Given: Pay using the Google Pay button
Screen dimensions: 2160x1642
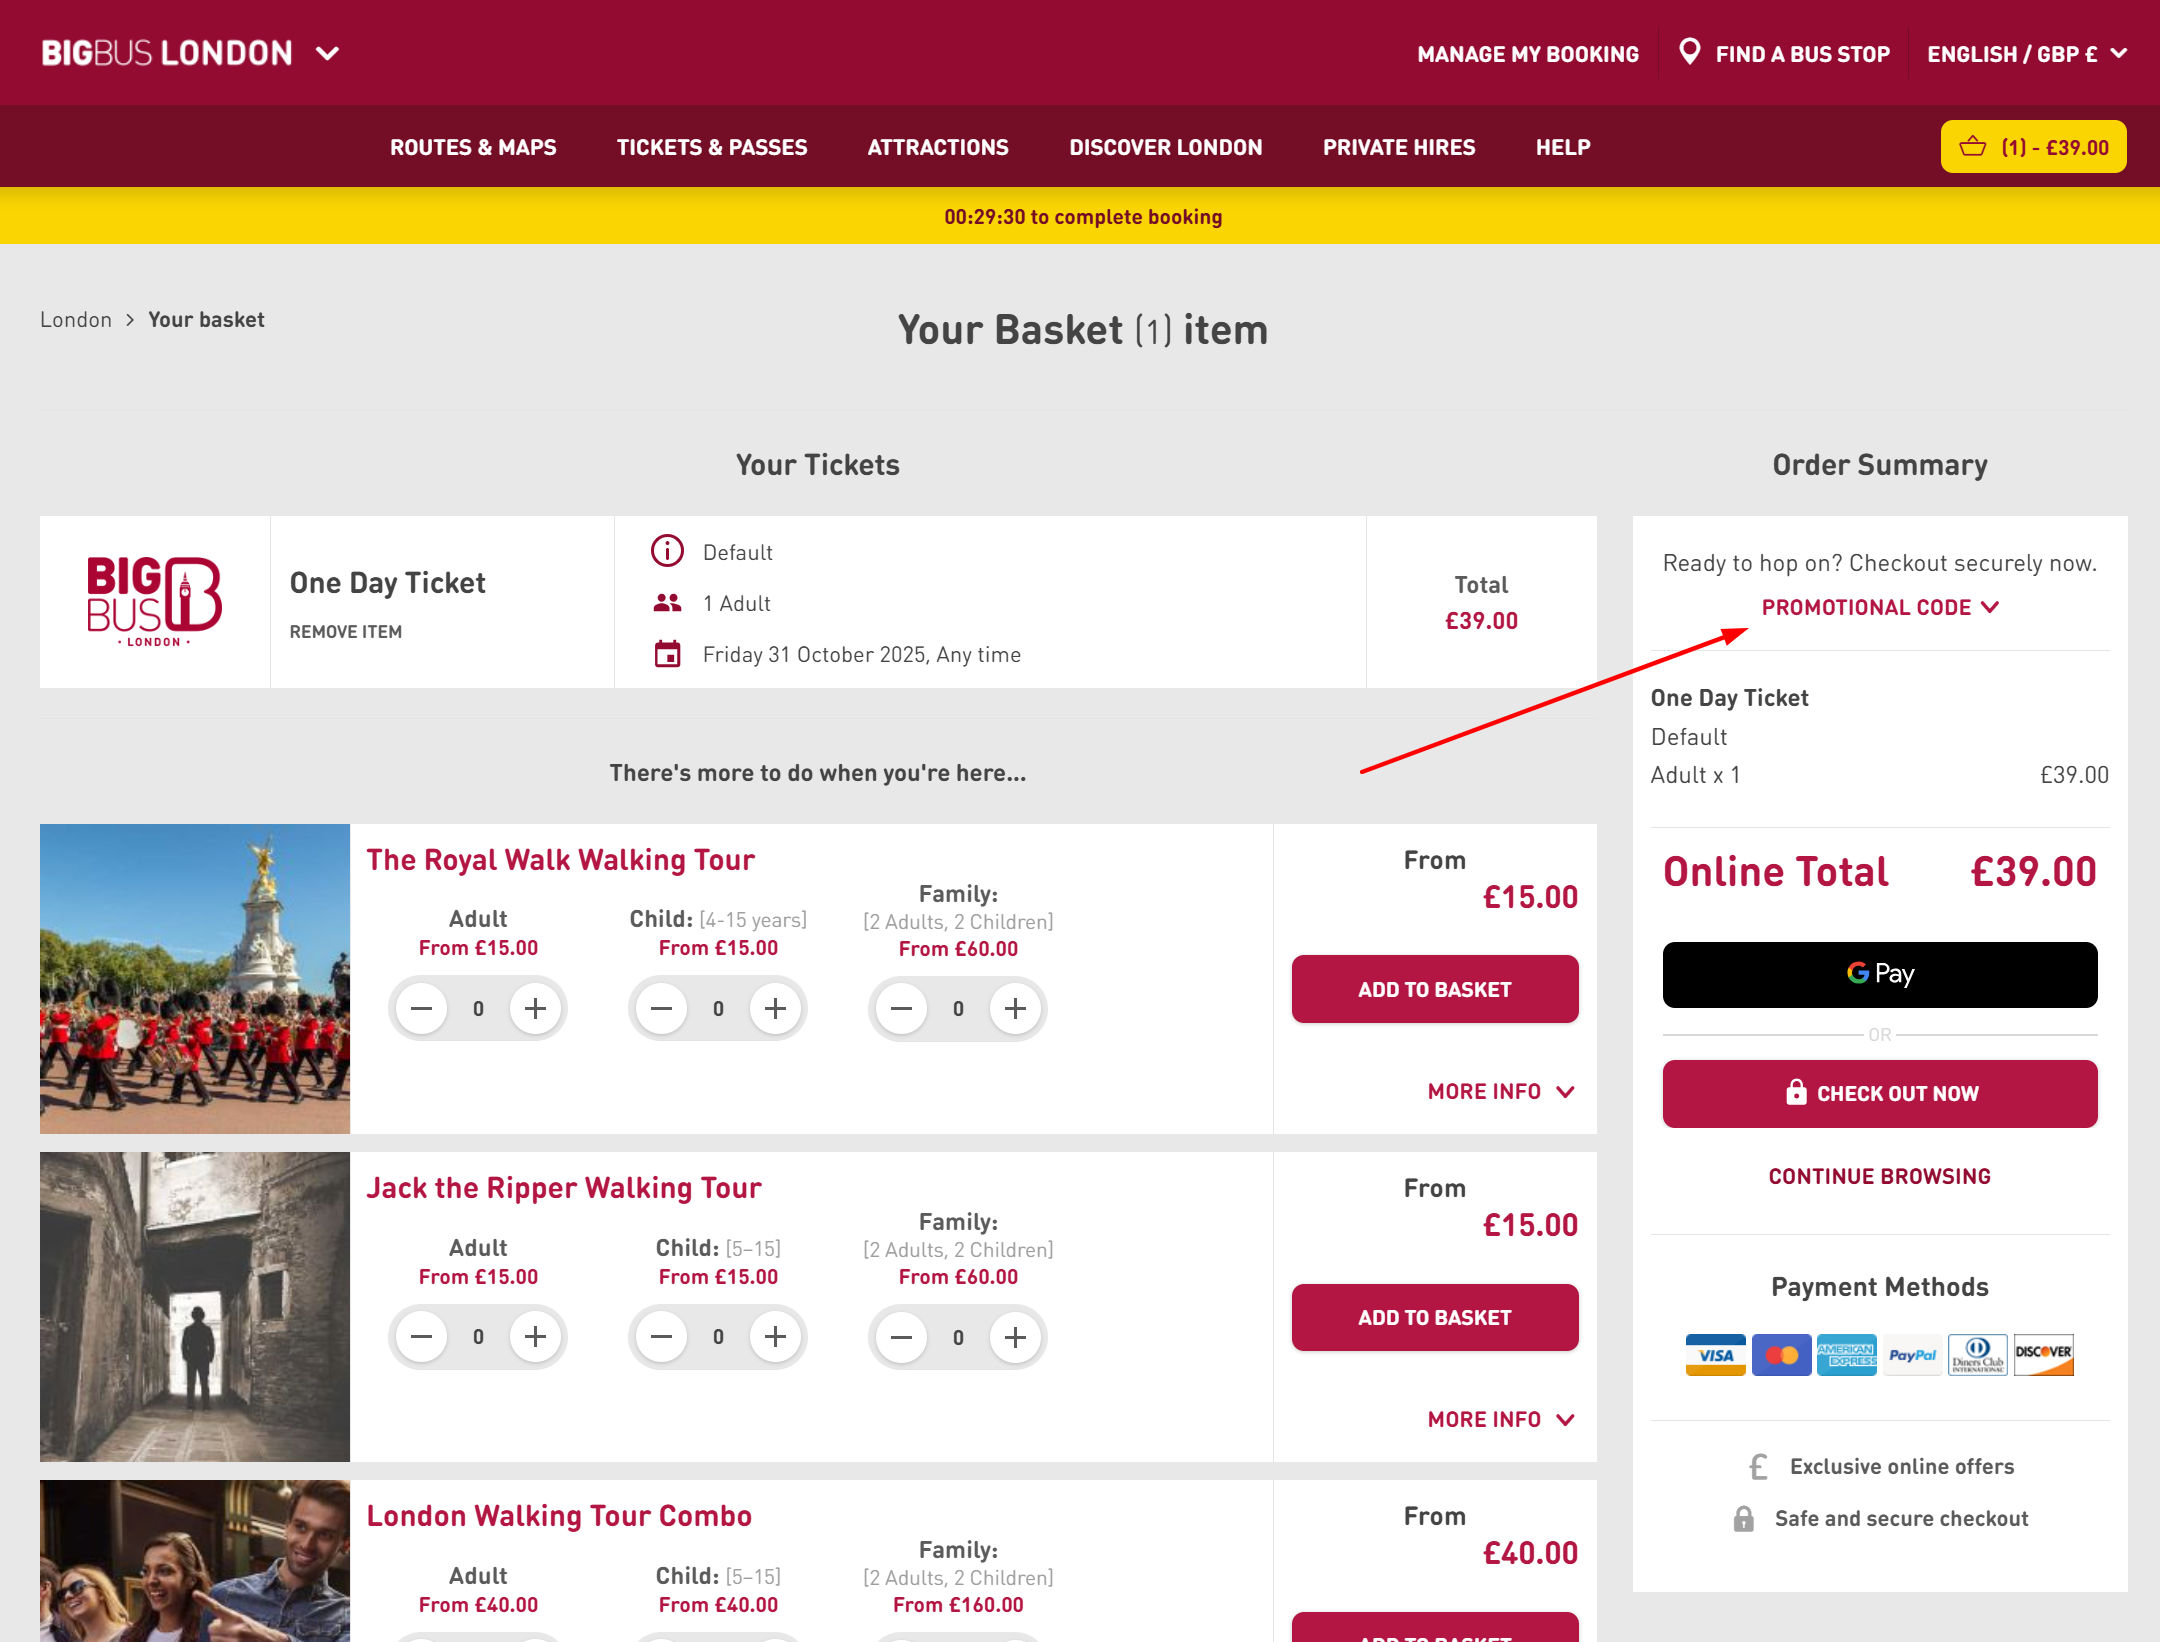Looking at the screenshot, I should tap(1880, 974).
